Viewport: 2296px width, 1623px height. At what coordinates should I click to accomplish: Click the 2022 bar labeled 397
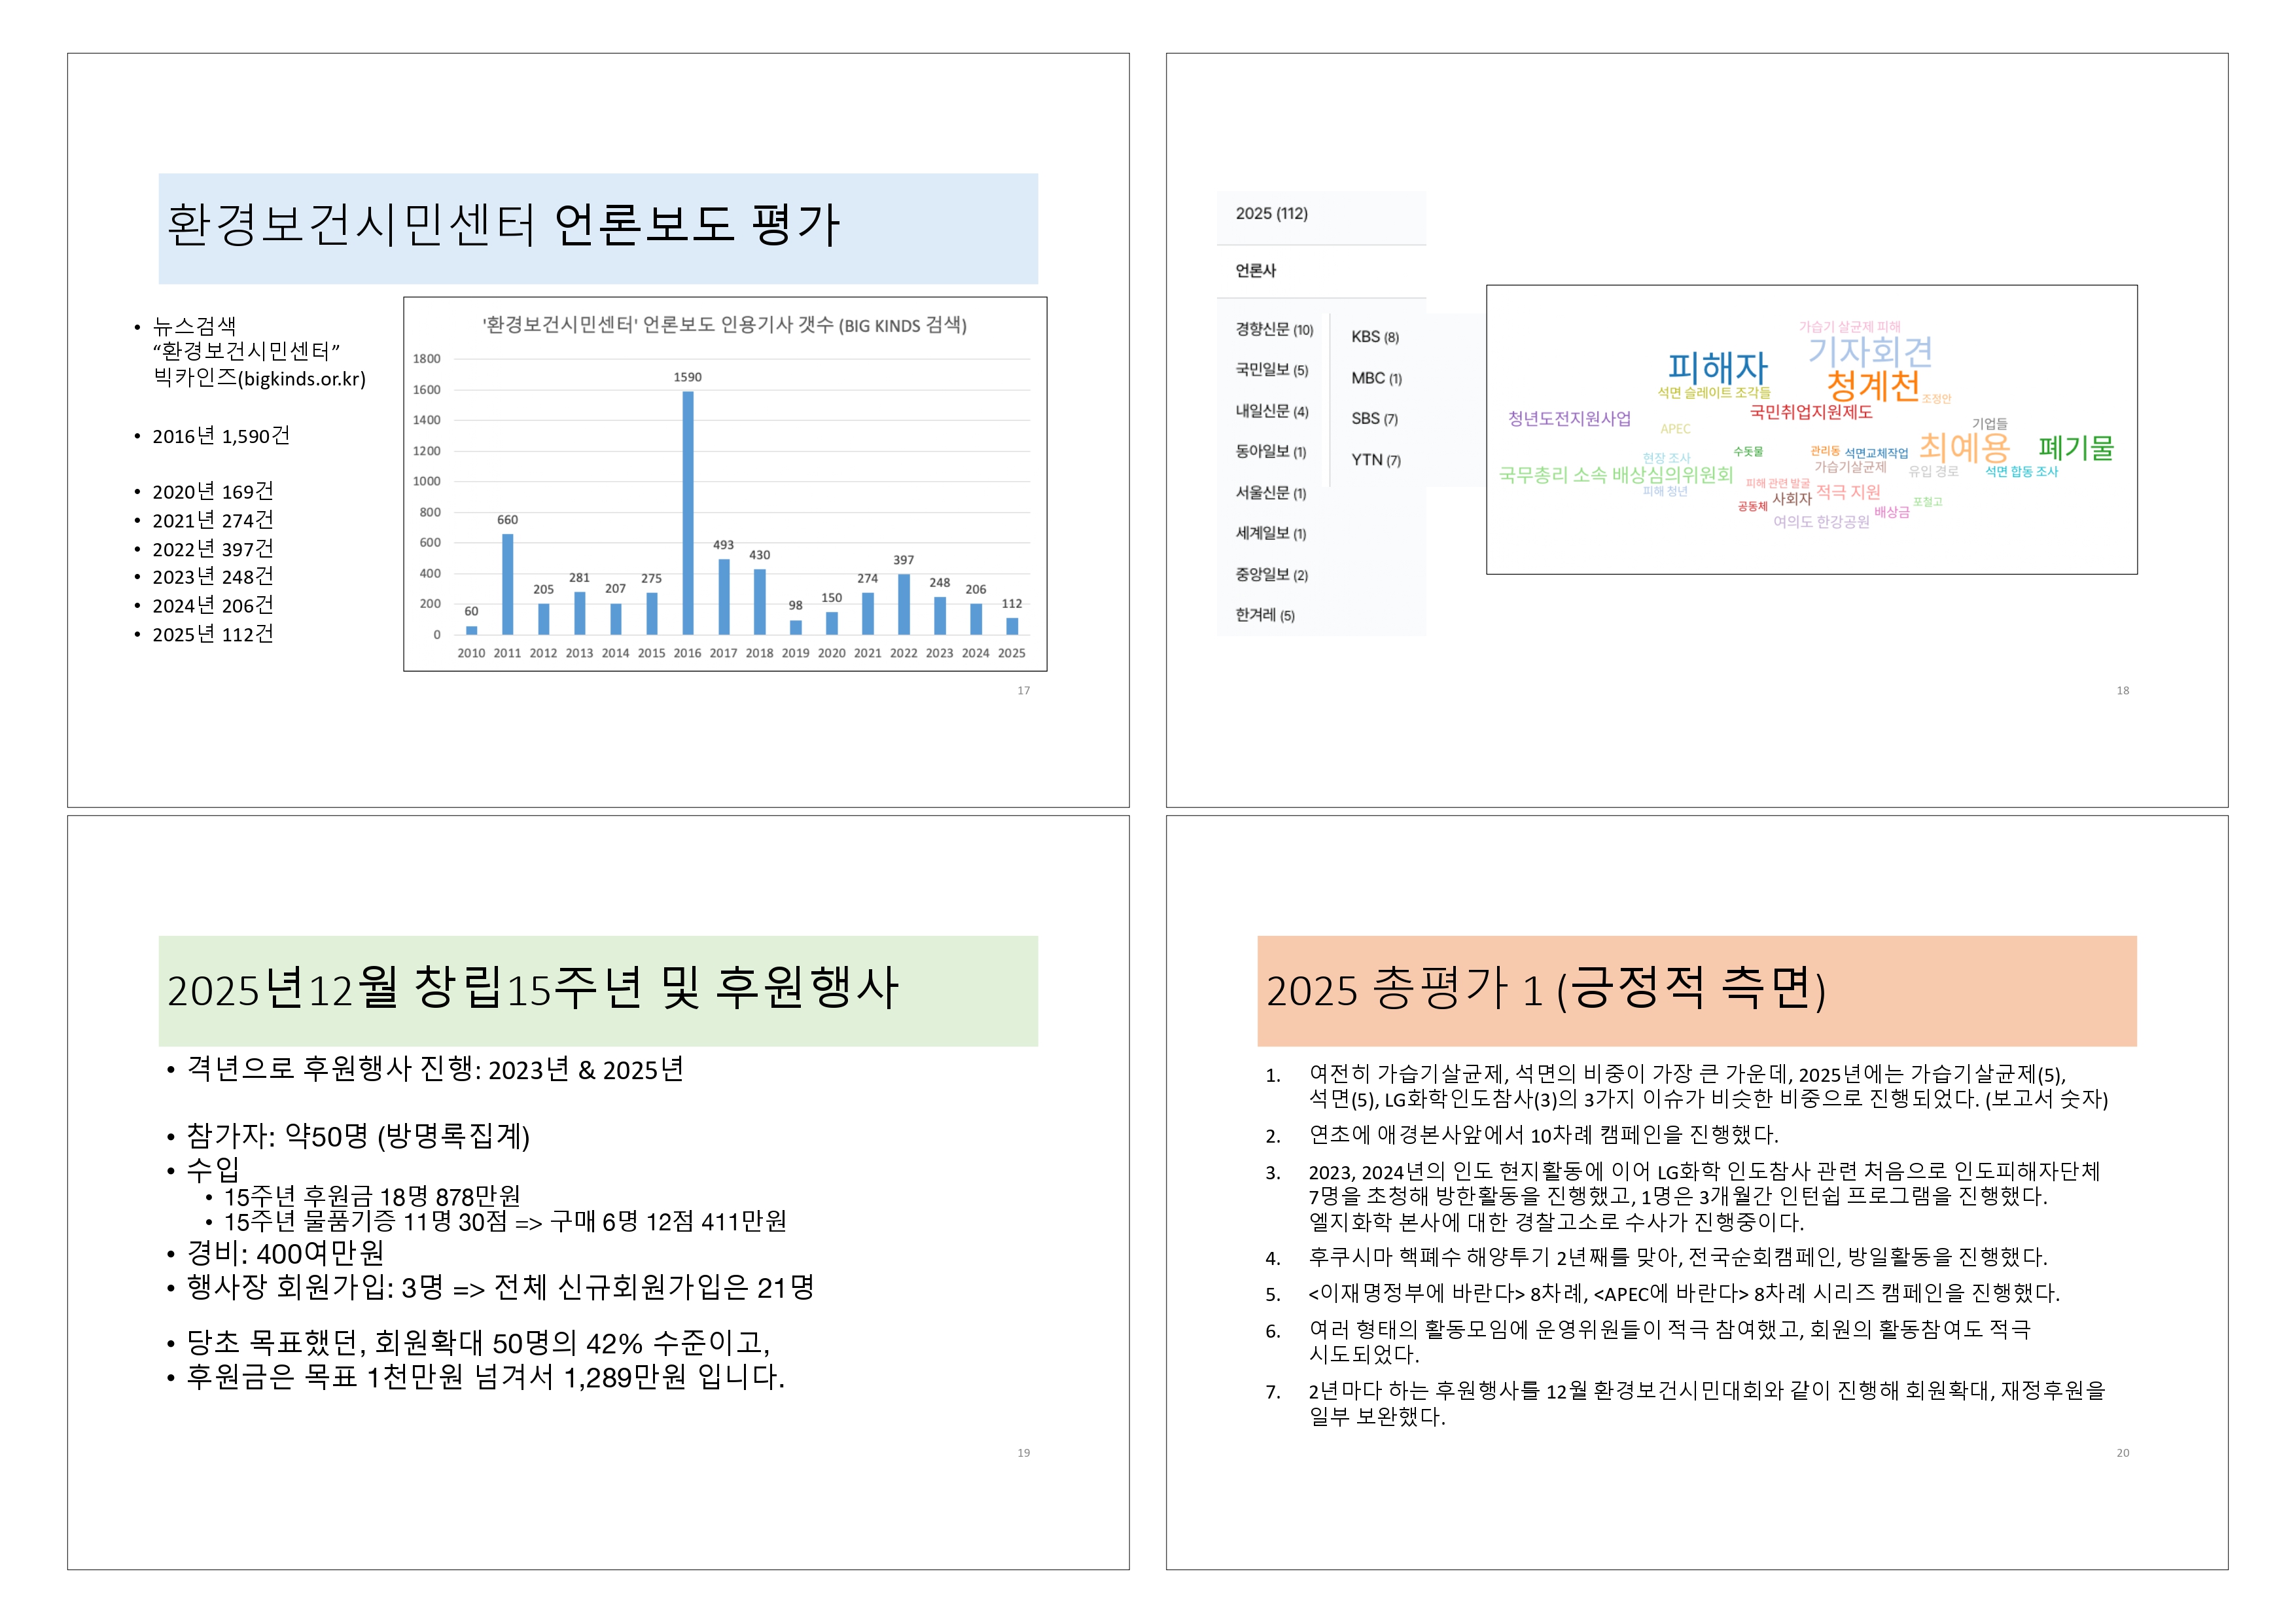[903, 604]
